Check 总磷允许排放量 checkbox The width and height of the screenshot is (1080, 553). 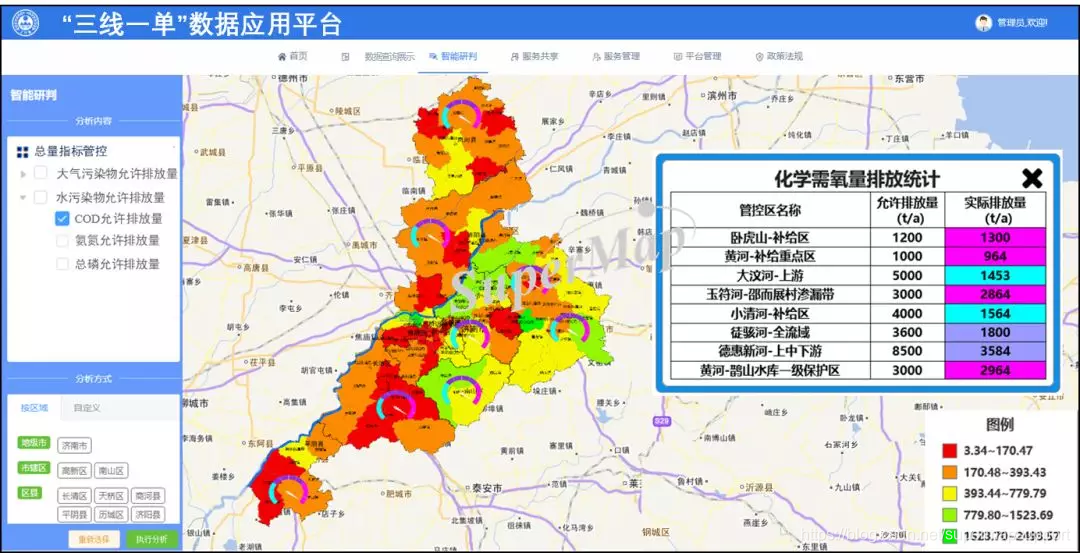[62, 264]
